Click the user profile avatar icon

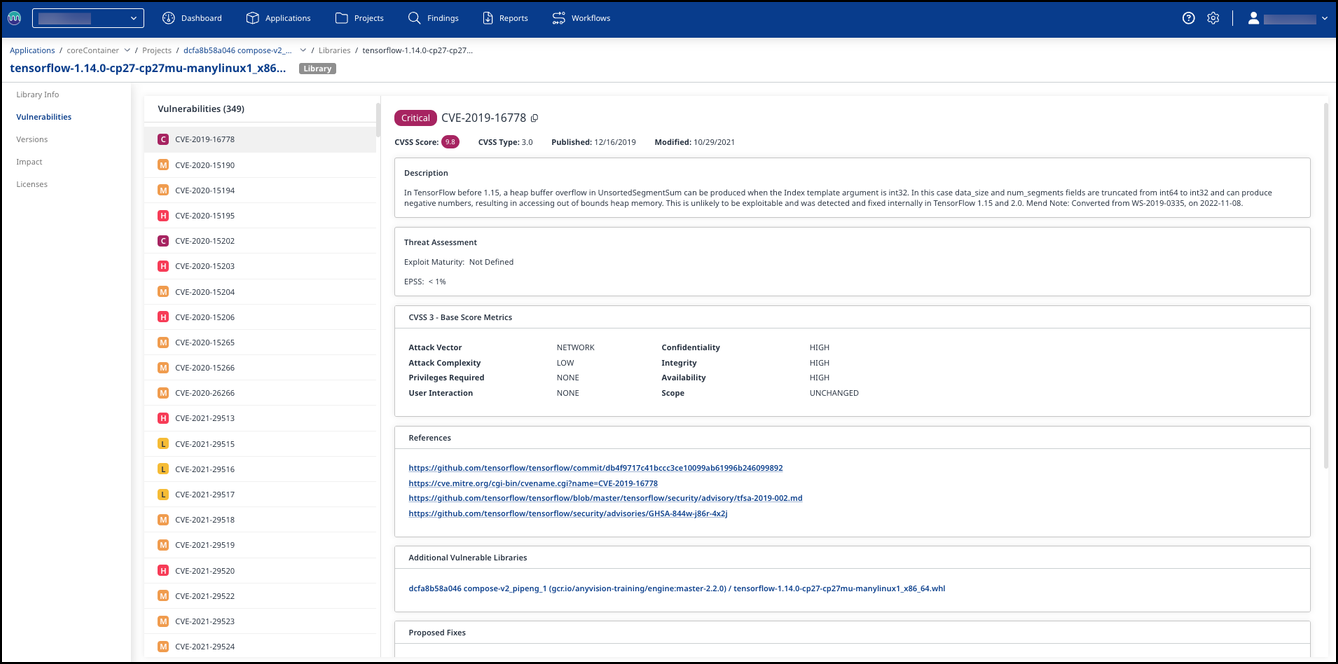click(1253, 18)
